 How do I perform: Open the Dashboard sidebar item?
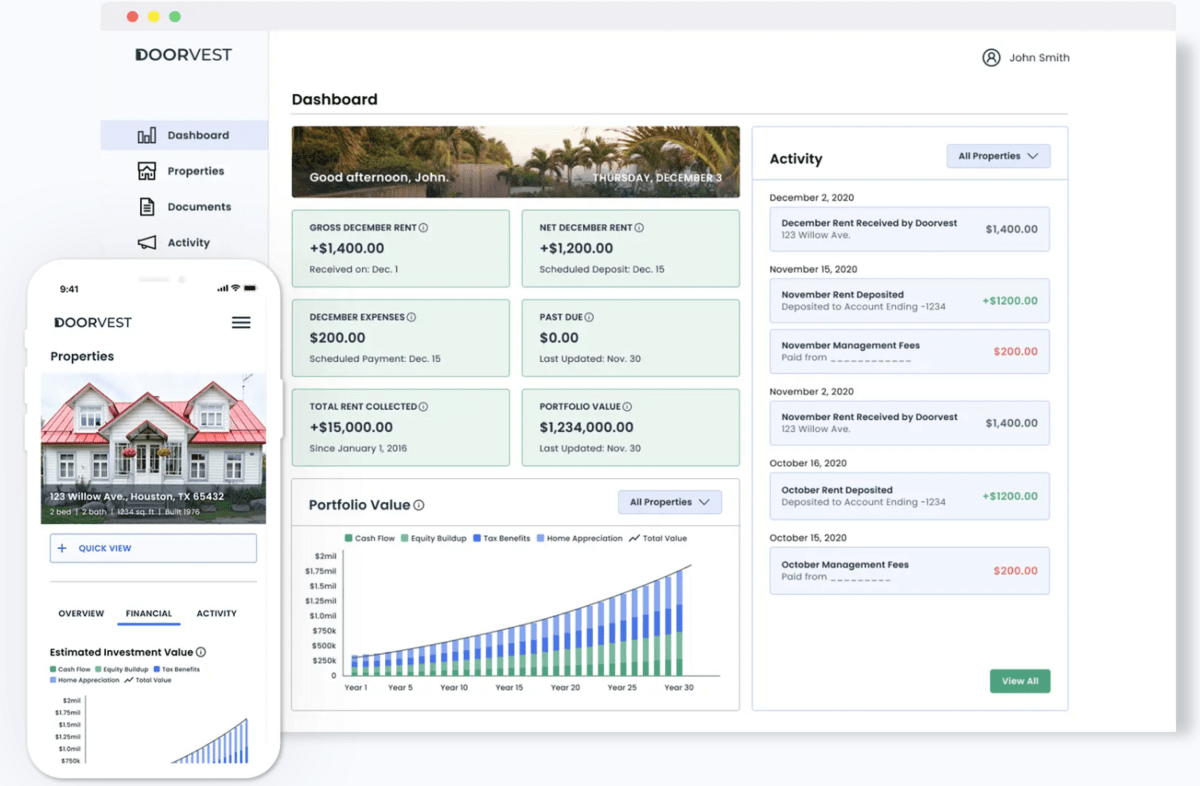tap(184, 135)
